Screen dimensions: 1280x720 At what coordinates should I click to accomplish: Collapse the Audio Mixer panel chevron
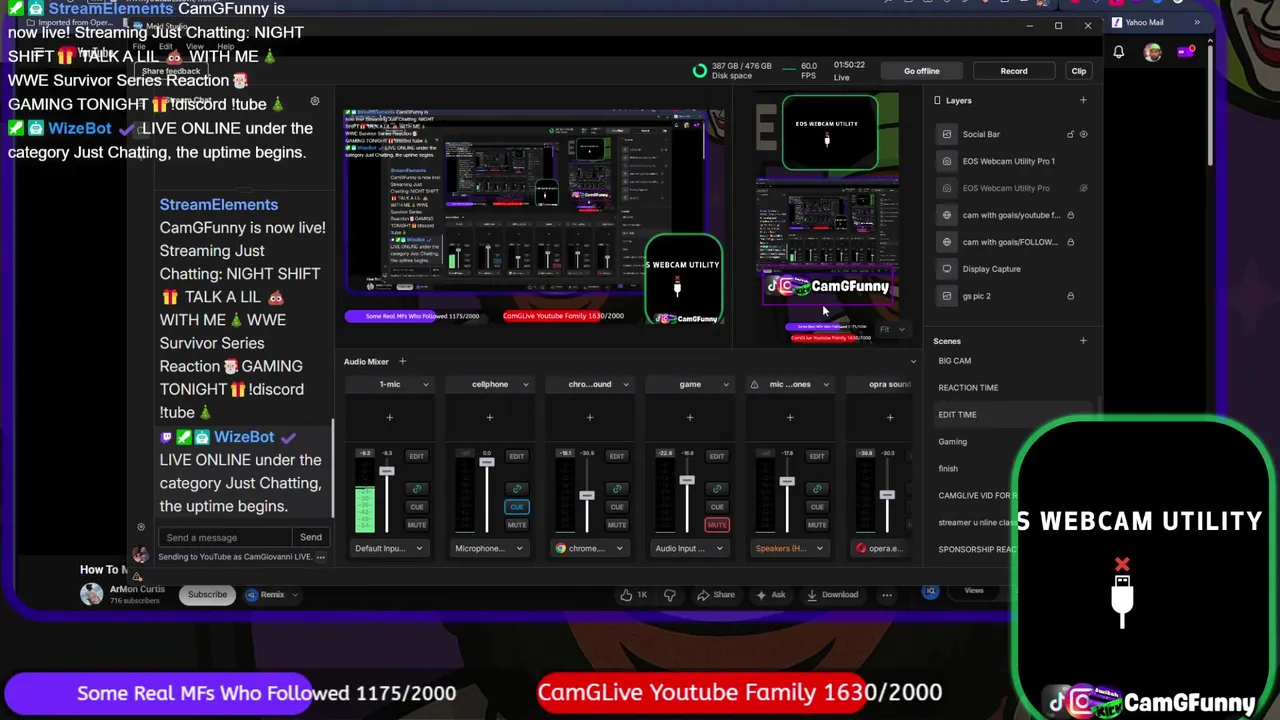point(913,361)
